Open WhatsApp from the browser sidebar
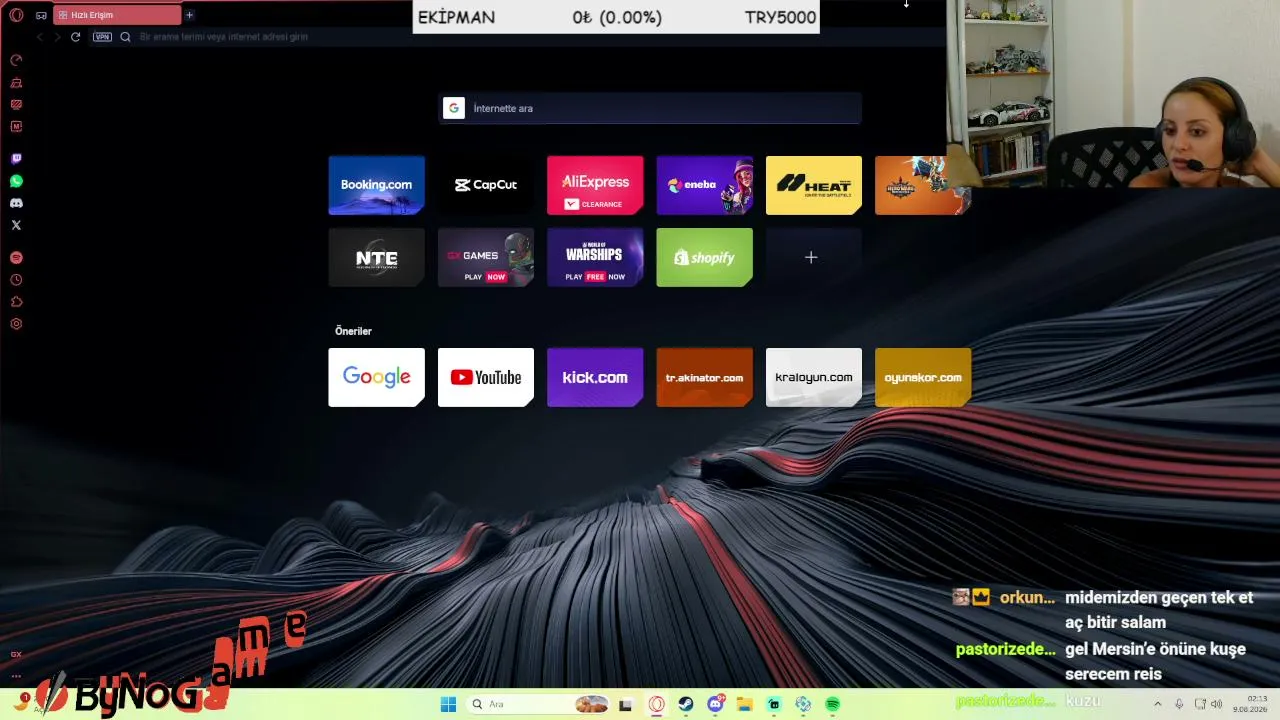Viewport: 1280px width, 720px height. click(16, 181)
